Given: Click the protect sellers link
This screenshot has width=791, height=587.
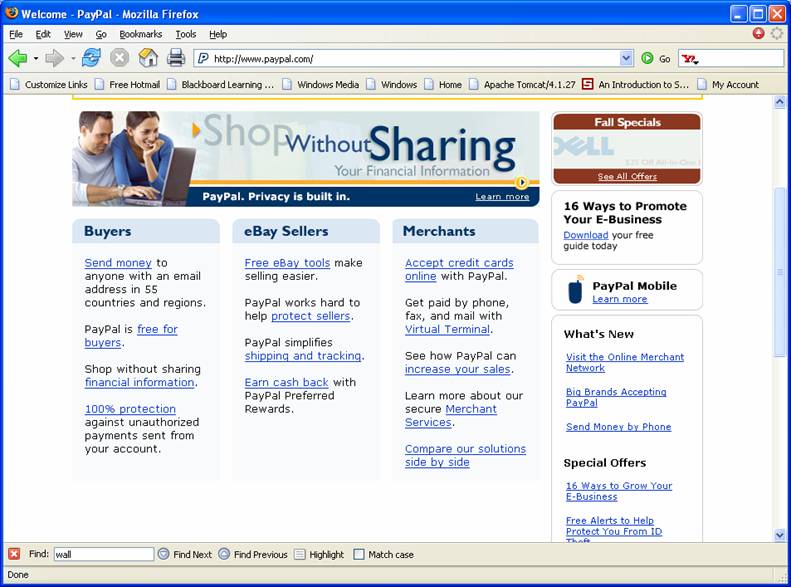Looking at the screenshot, I should [311, 316].
